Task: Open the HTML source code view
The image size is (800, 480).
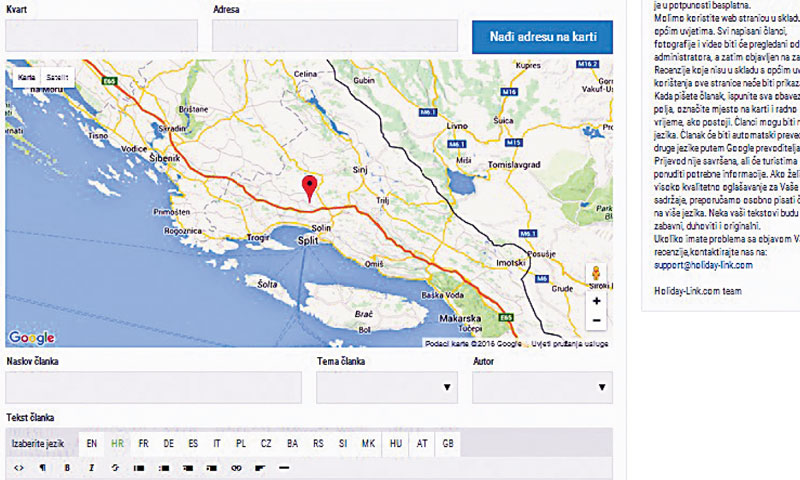Action: pyautogui.click(x=19, y=467)
